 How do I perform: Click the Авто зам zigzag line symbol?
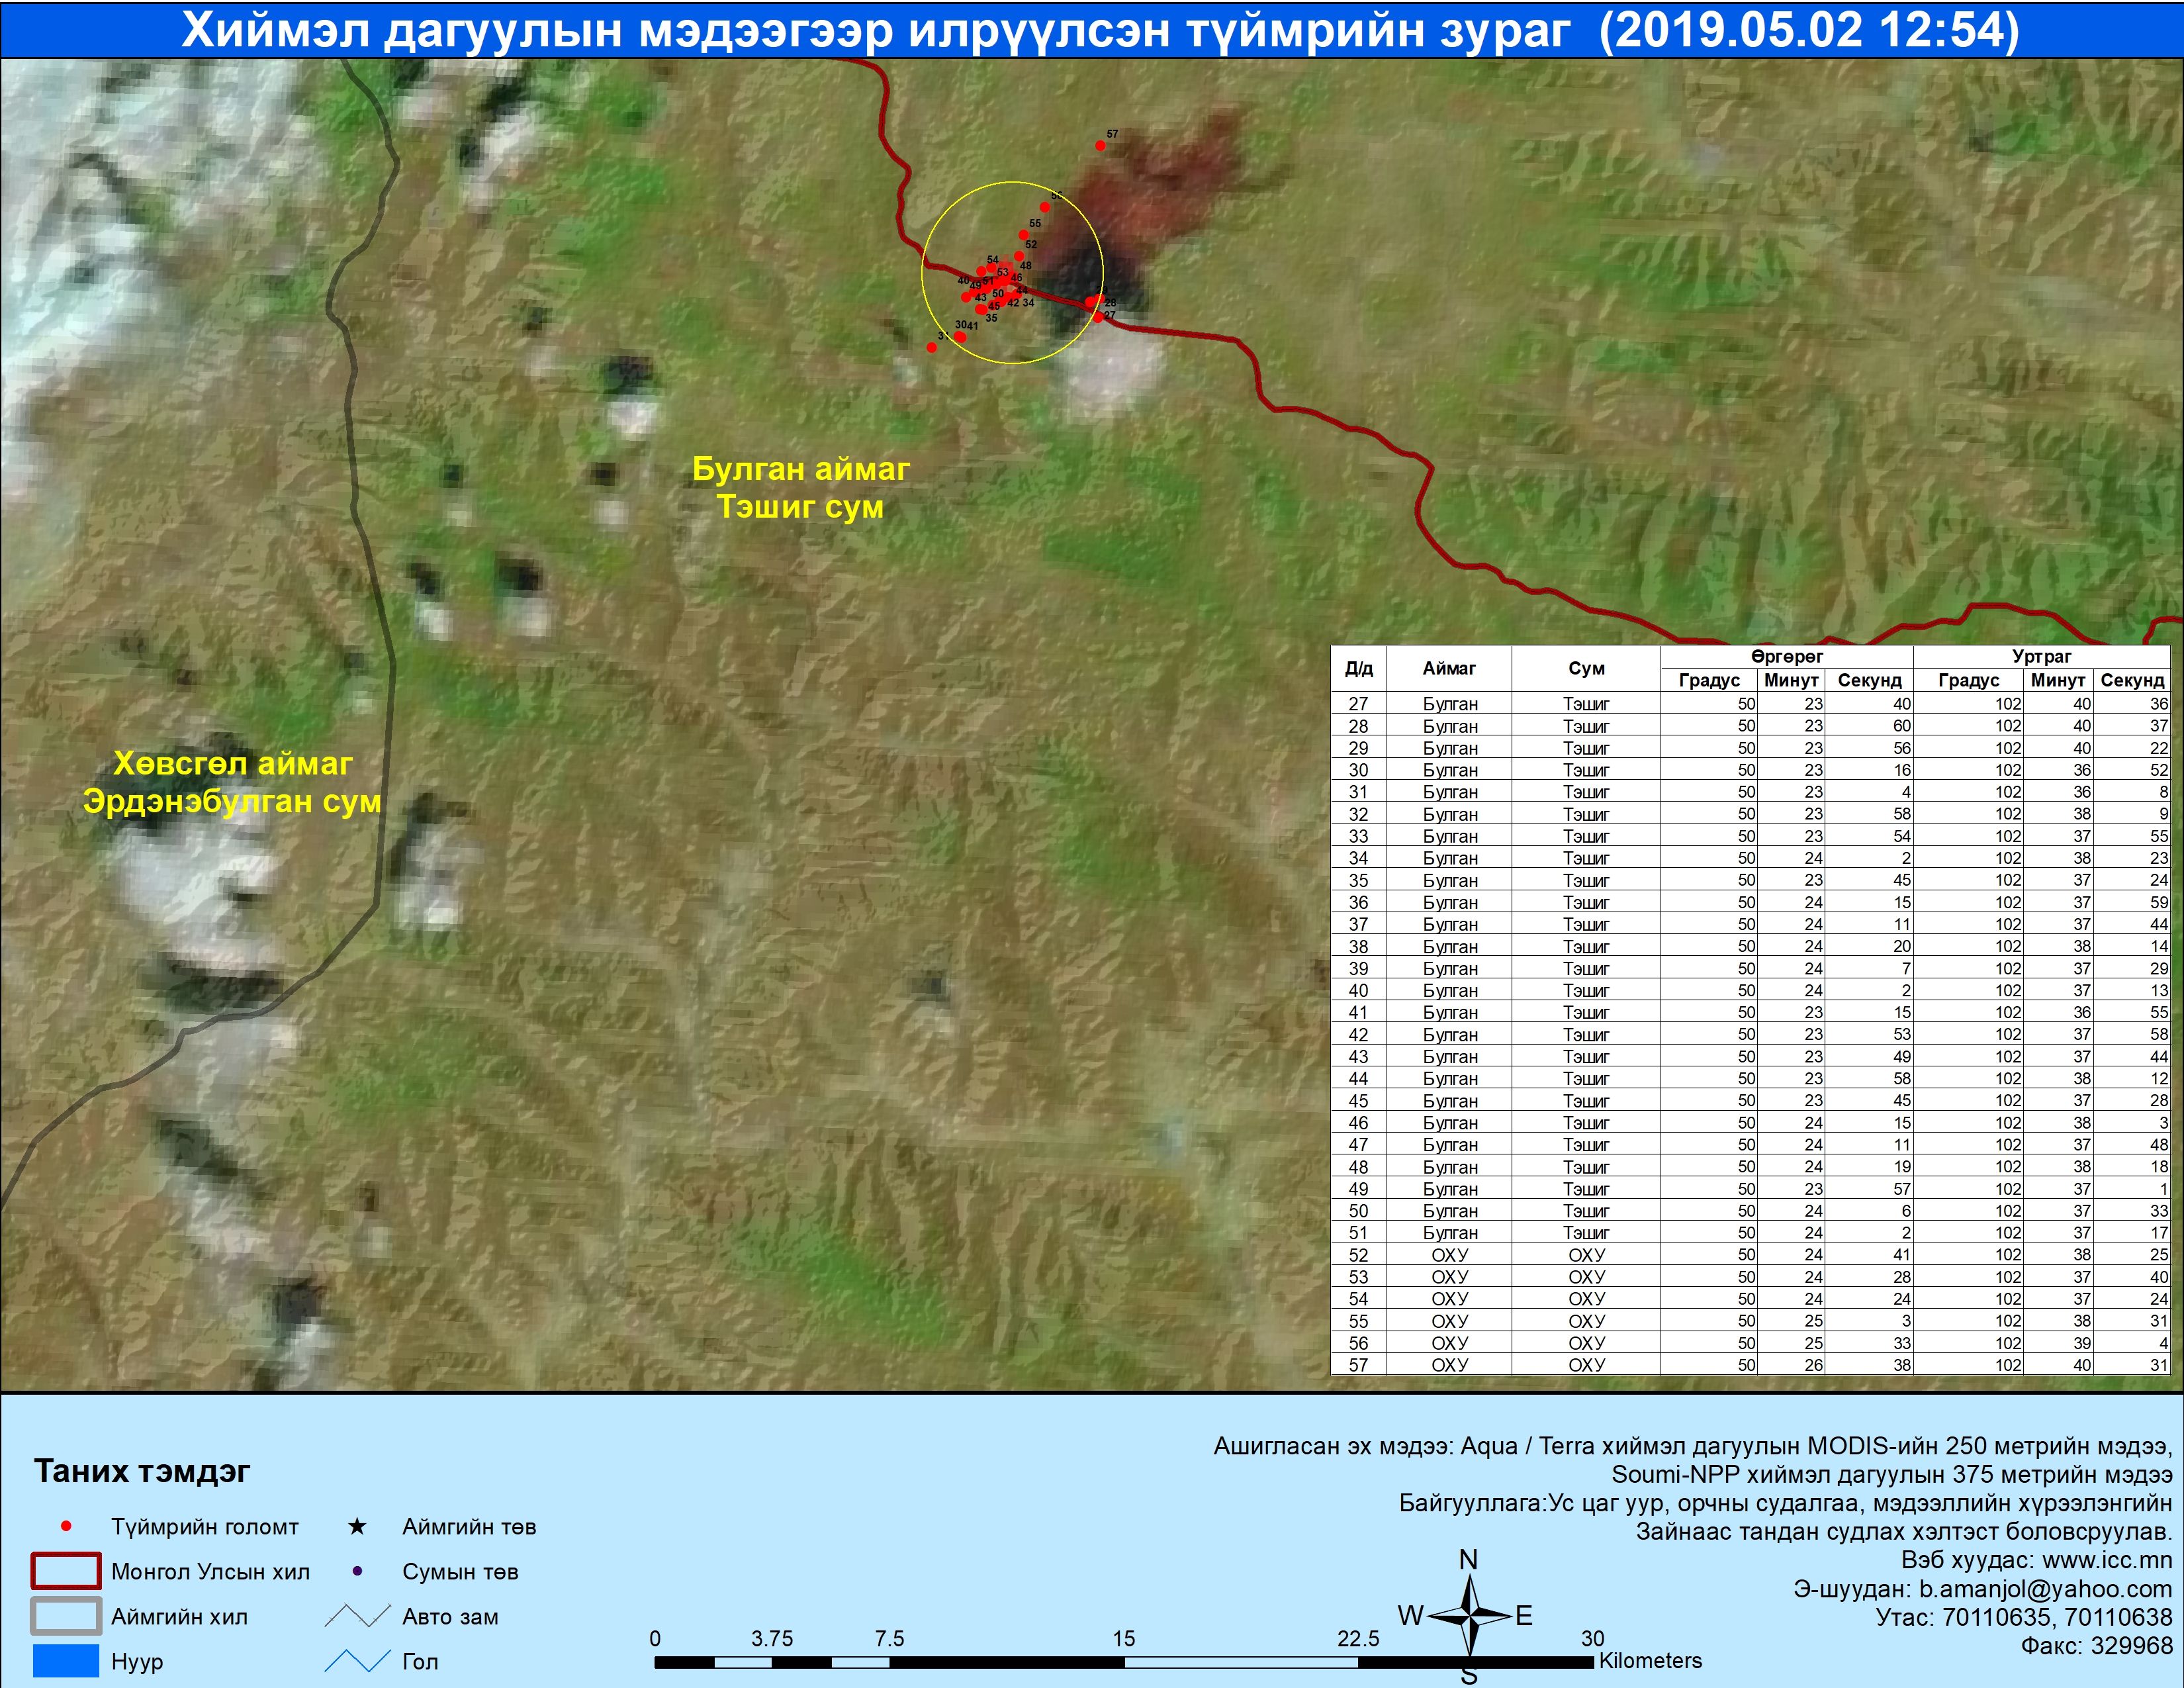(357, 1616)
